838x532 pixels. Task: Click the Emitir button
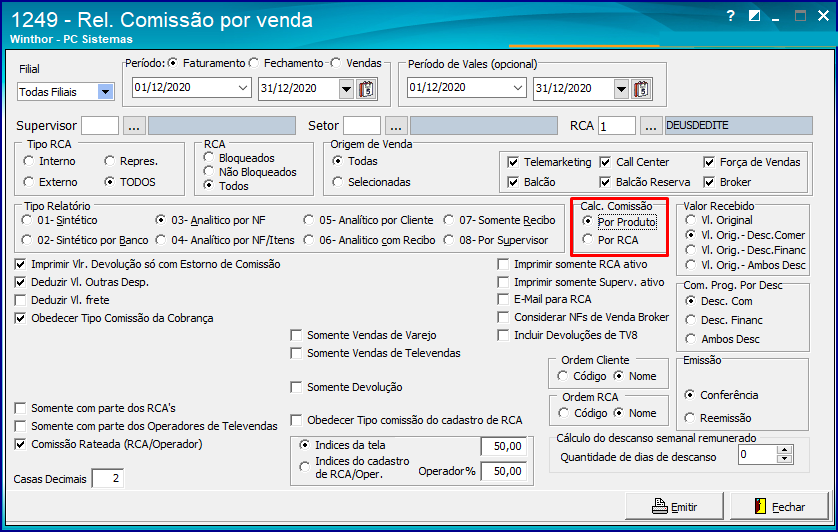click(x=674, y=506)
